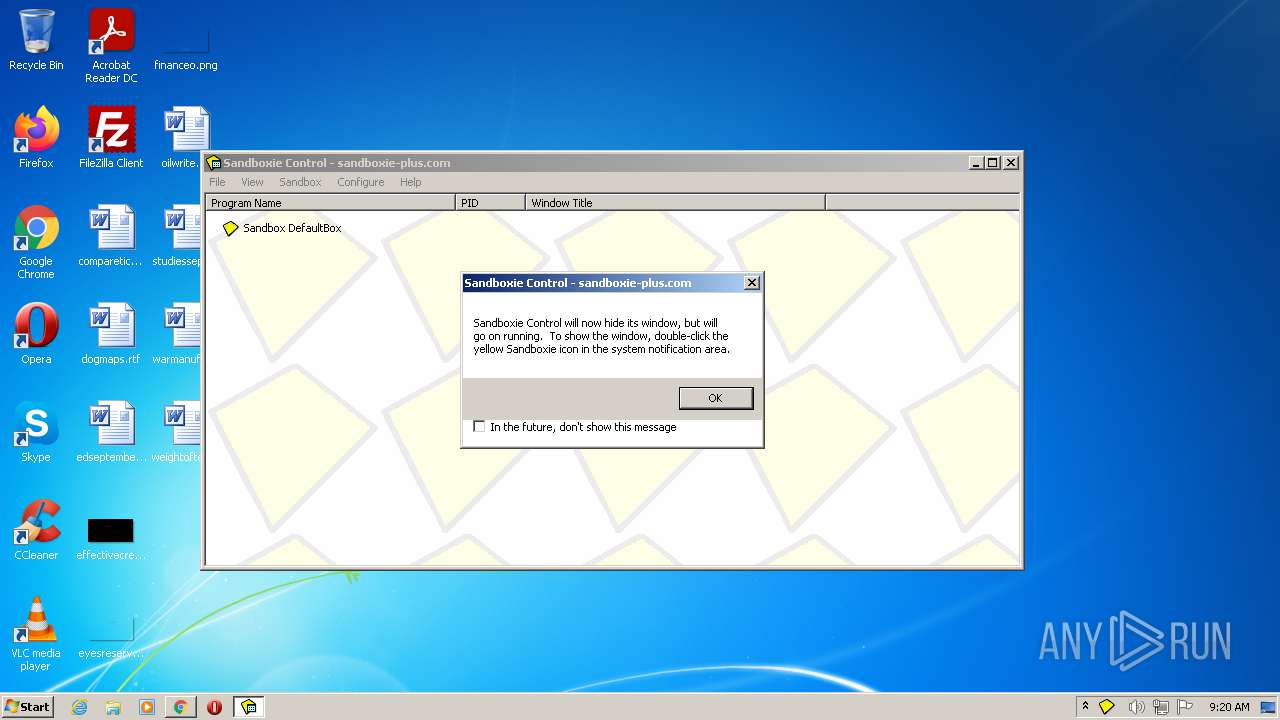Open Chrome from the taskbar
This screenshot has width=1280, height=720.
click(180, 707)
